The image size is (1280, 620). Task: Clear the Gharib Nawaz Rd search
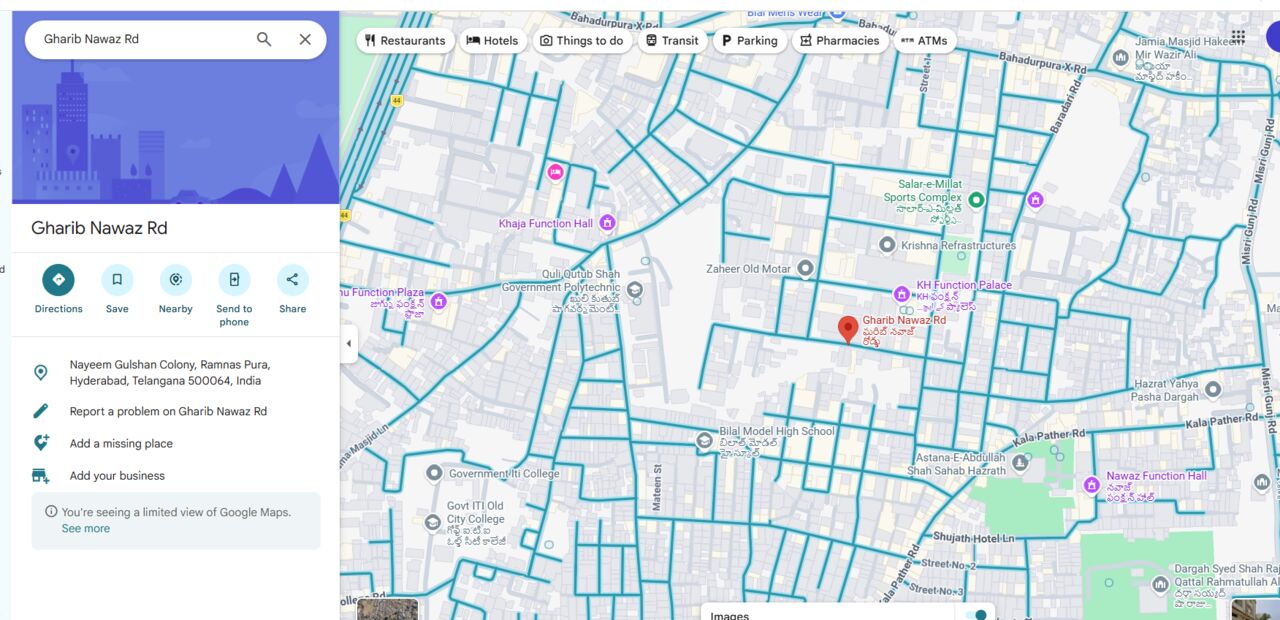(305, 39)
